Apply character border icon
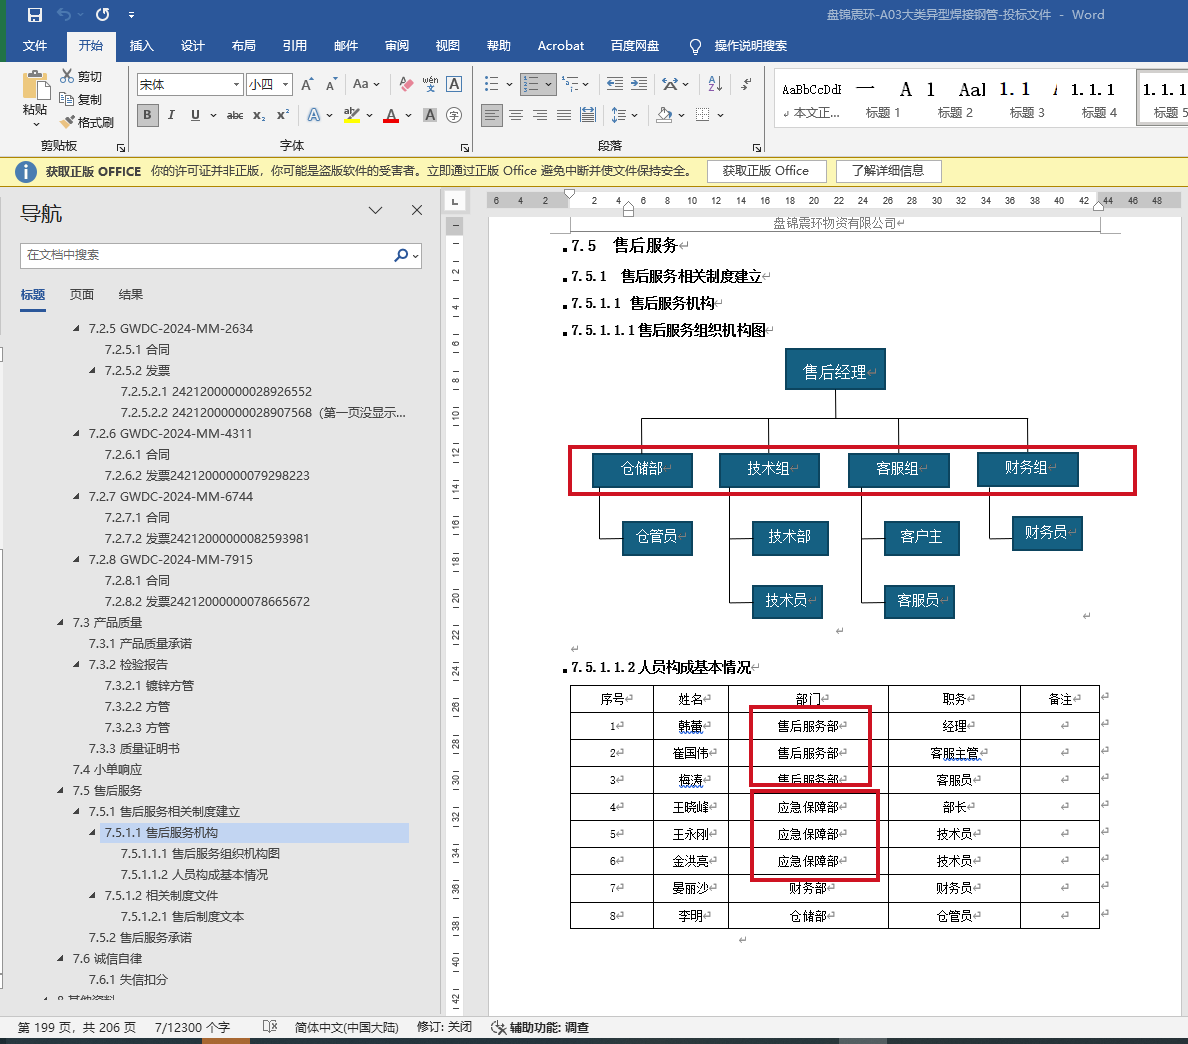Viewport: 1188px width, 1044px height. tap(454, 84)
